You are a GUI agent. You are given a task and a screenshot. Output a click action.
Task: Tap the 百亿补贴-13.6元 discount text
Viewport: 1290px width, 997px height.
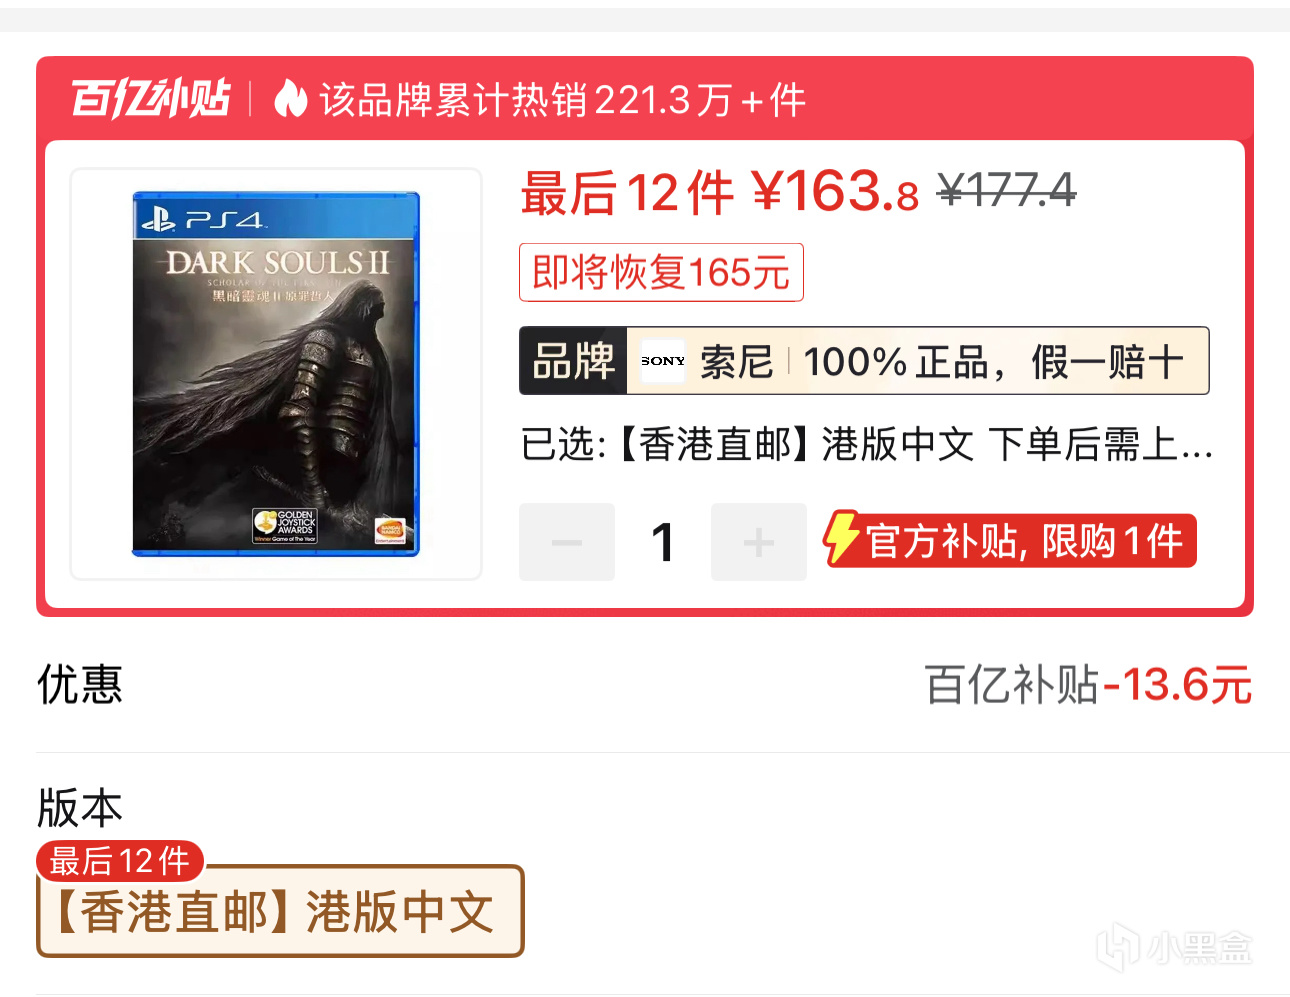click(x=1088, y=686)
